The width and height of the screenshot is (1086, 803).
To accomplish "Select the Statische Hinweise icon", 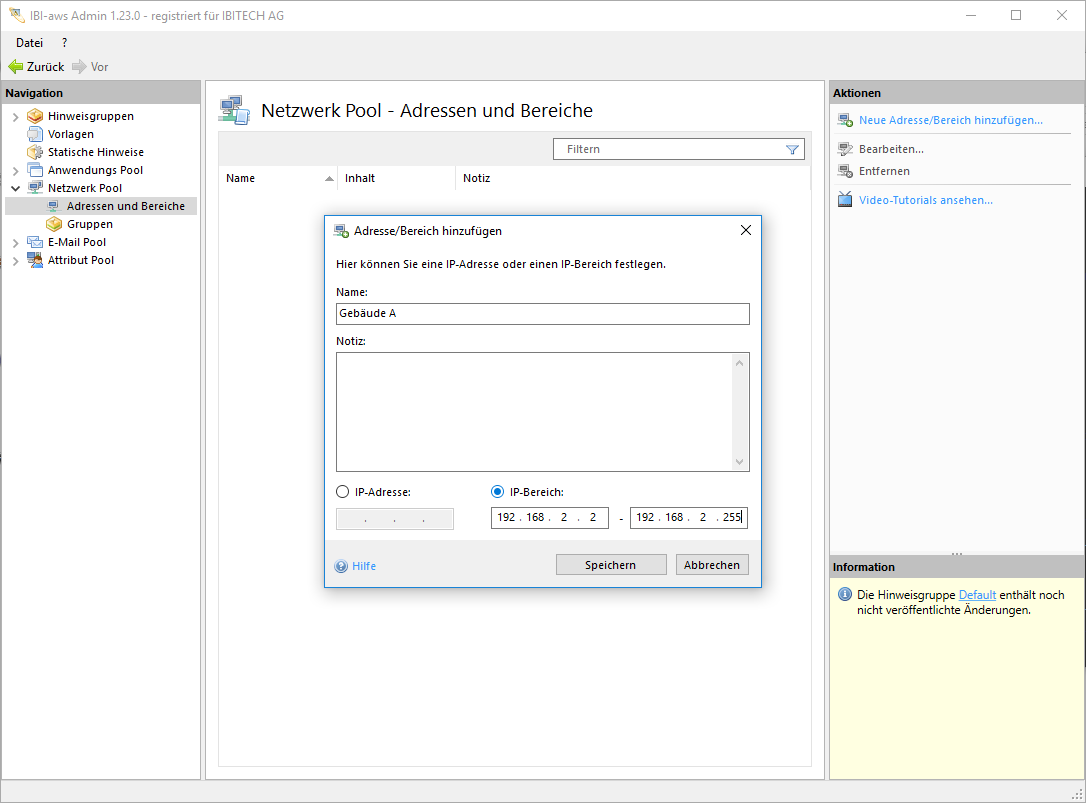I will click(35, 152).
